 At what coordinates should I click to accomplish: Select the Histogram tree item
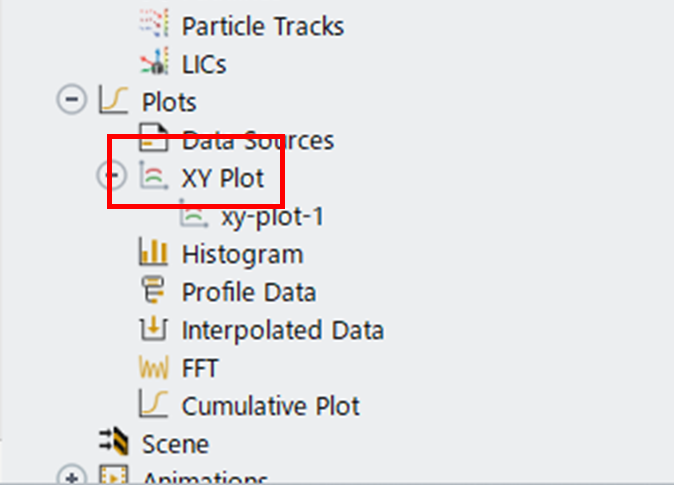(243, 254)
